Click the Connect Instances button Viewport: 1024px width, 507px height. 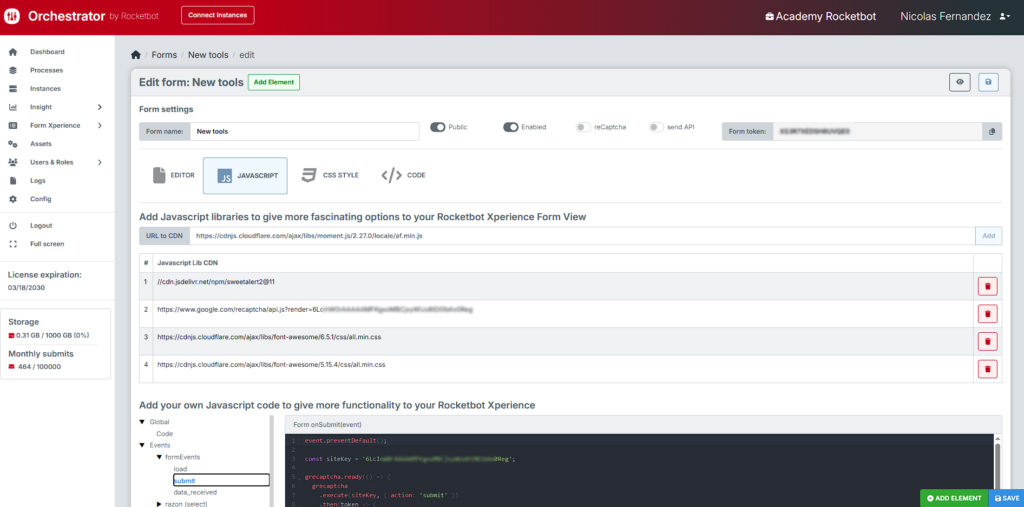pyautogui.click(x=218, y=15)
